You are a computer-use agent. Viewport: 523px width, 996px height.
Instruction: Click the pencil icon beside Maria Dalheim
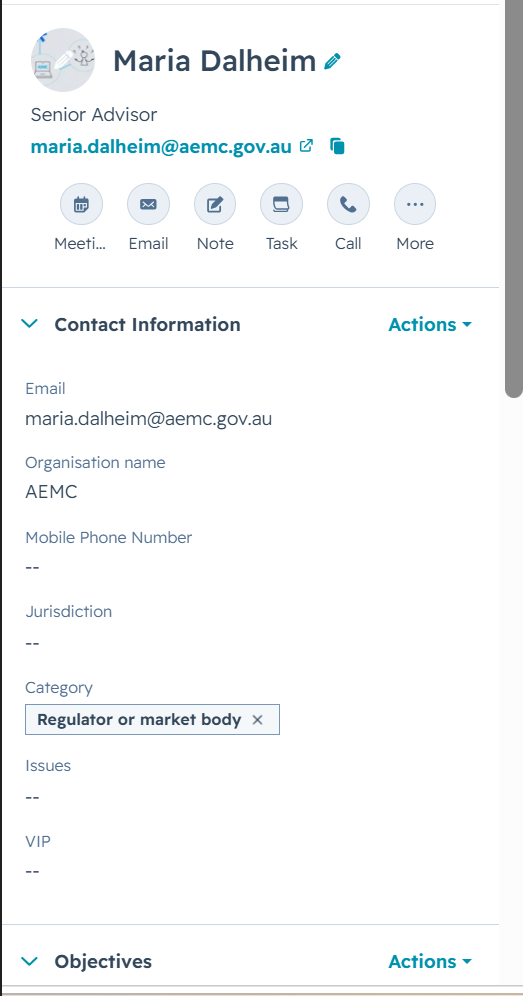click(x=332, y=61)
